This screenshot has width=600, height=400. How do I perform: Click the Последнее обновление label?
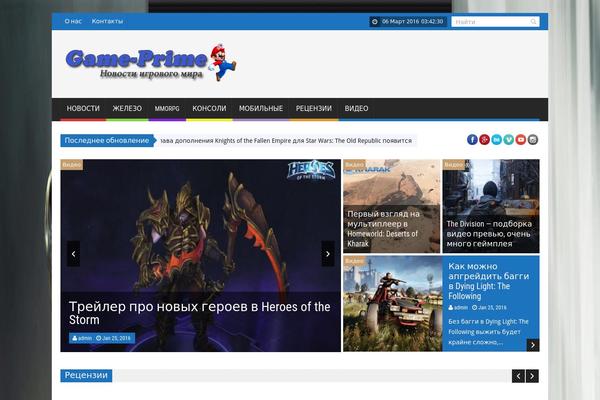pyautogui.click(x=107, y=140)
